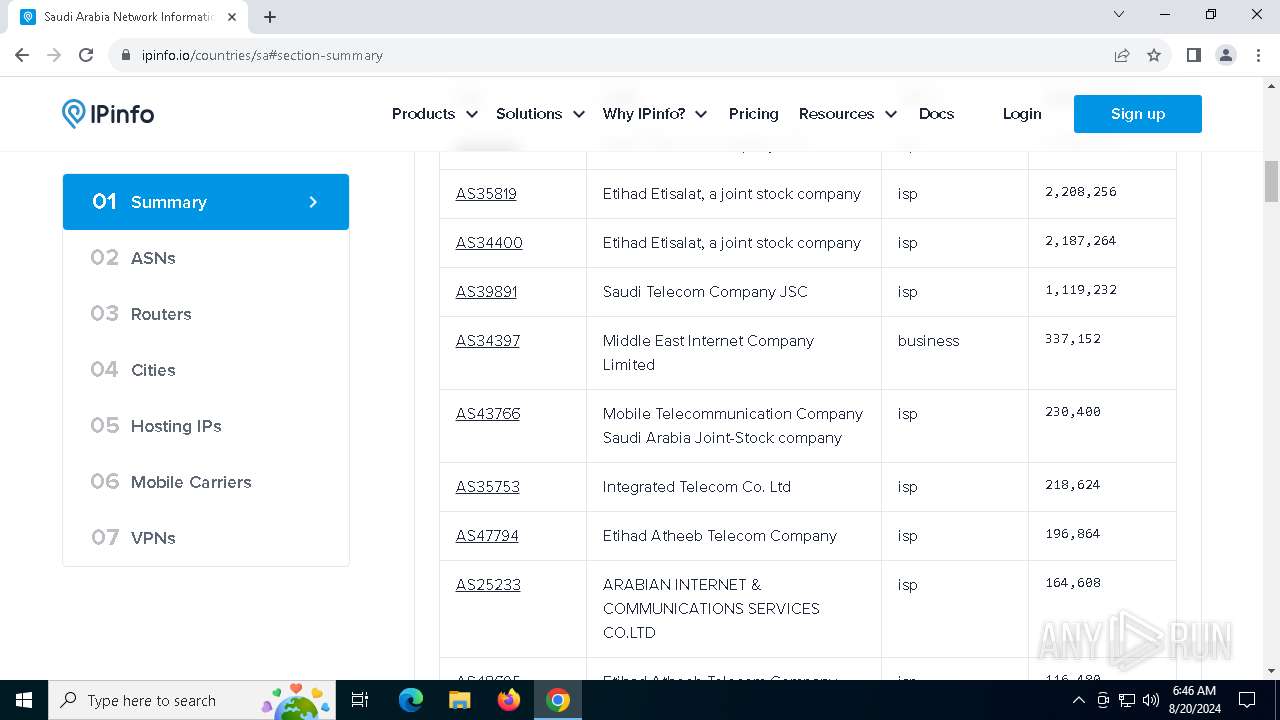
Task: Open the network icon in tray
Action: (x=1127, y=700)
